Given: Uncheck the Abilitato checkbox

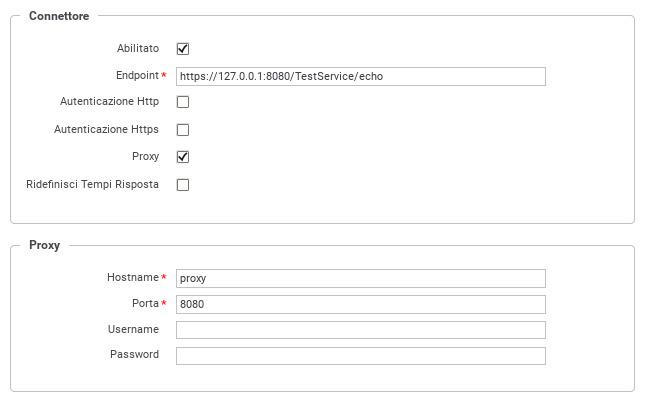Looking at the screenshot, I should click(x=183, y=49).
